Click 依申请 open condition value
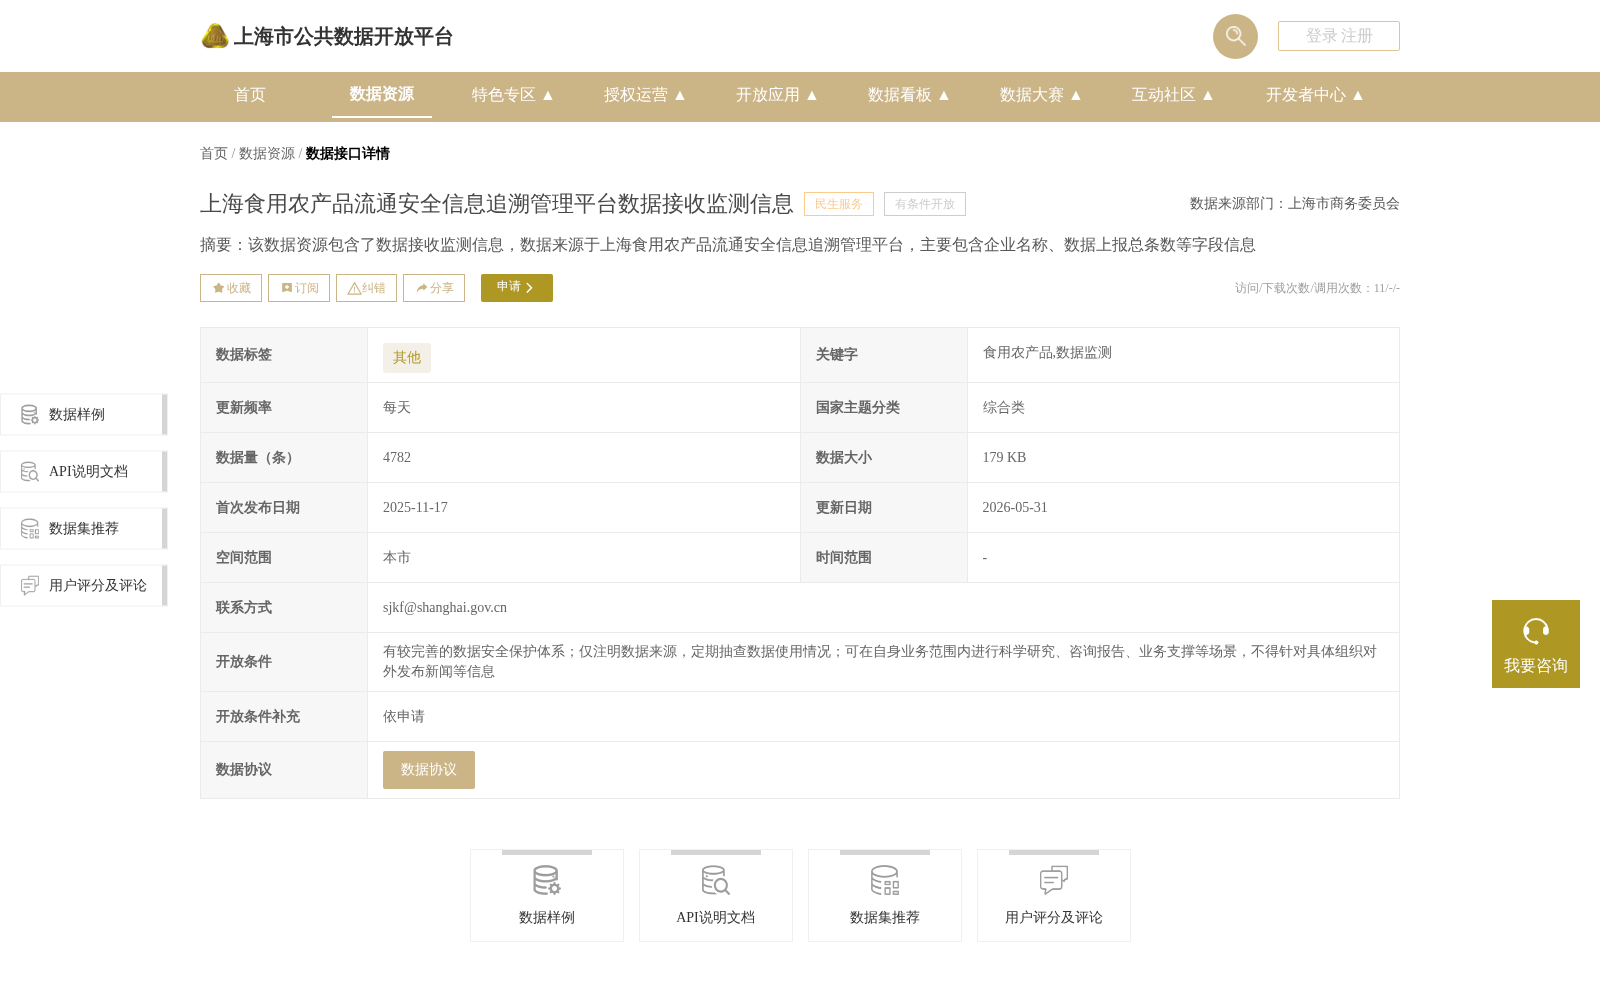The width and height of the screenshot is (1600, 1000). click(404, 717)
